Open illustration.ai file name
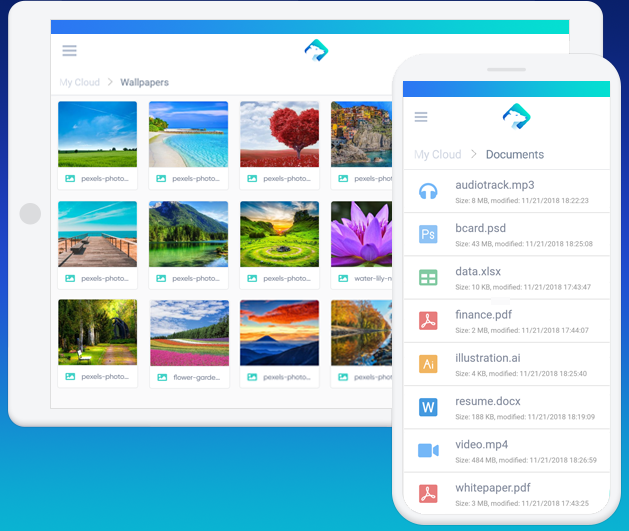This screenshot has height=531, width=629. pyautogui.click(x=488, y=358)
